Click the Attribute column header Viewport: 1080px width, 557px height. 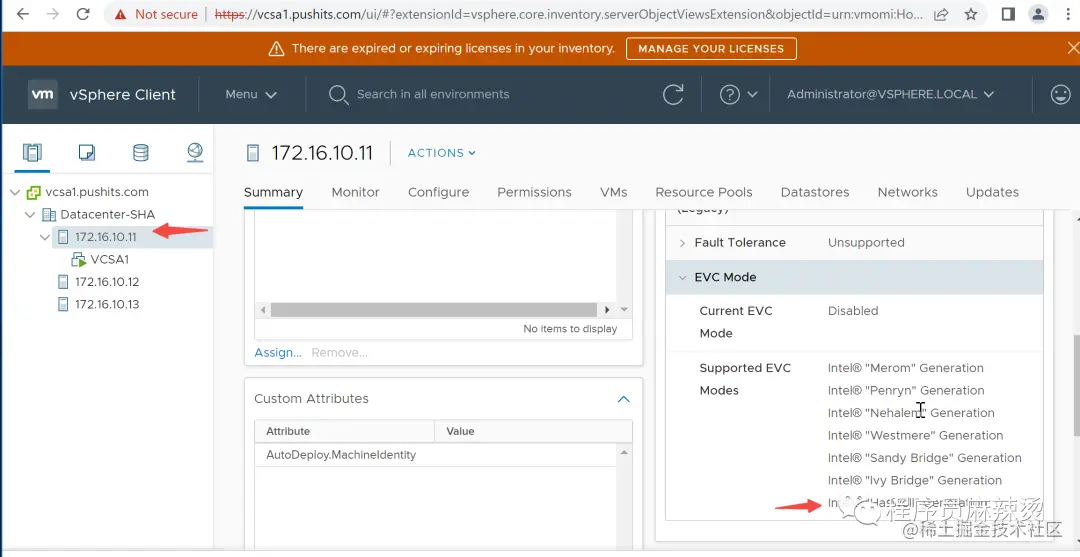(344, 431)
